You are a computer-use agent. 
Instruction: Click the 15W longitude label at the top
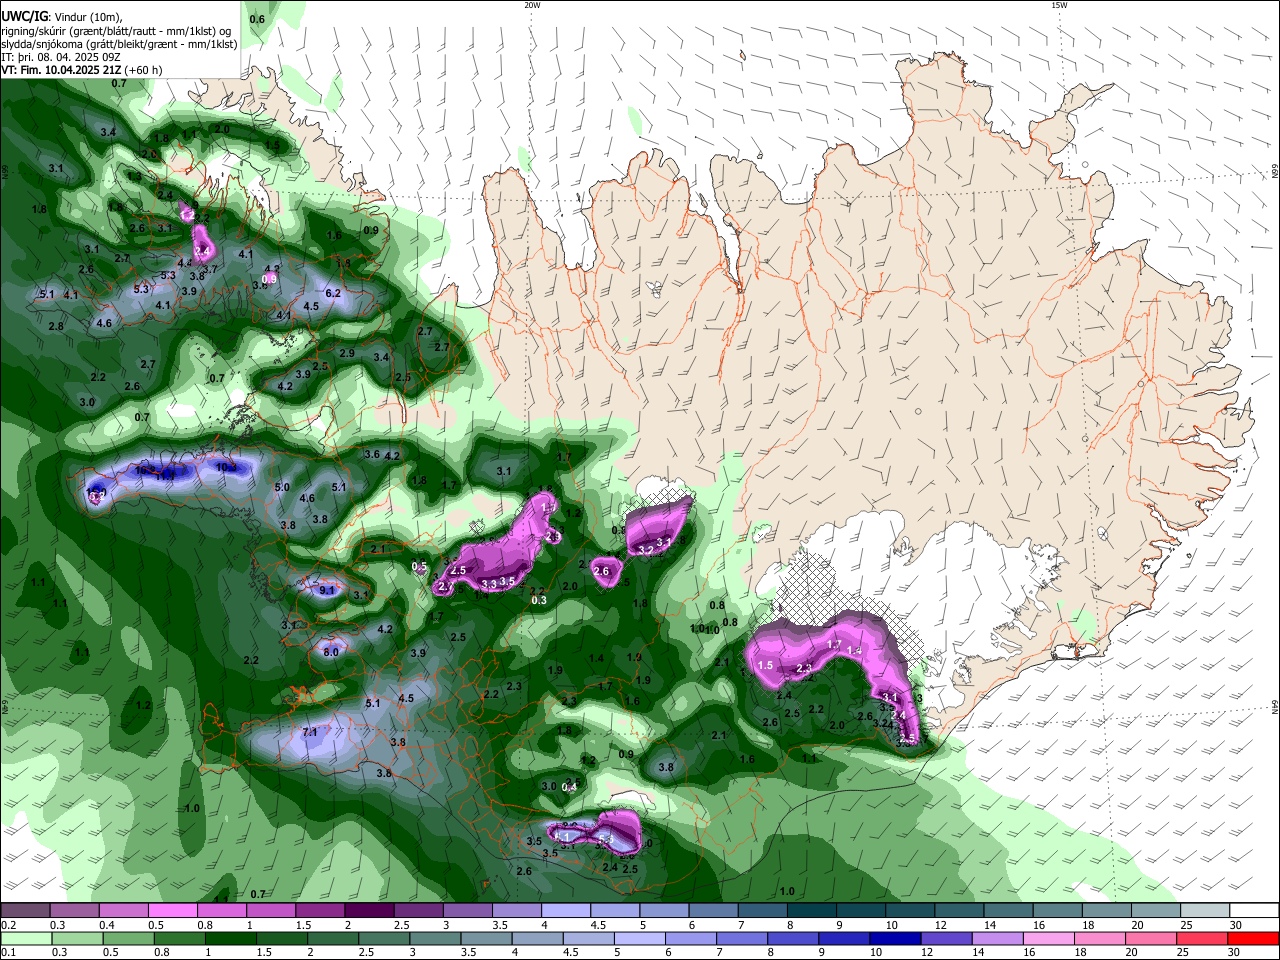click(x=1059, y=5)
